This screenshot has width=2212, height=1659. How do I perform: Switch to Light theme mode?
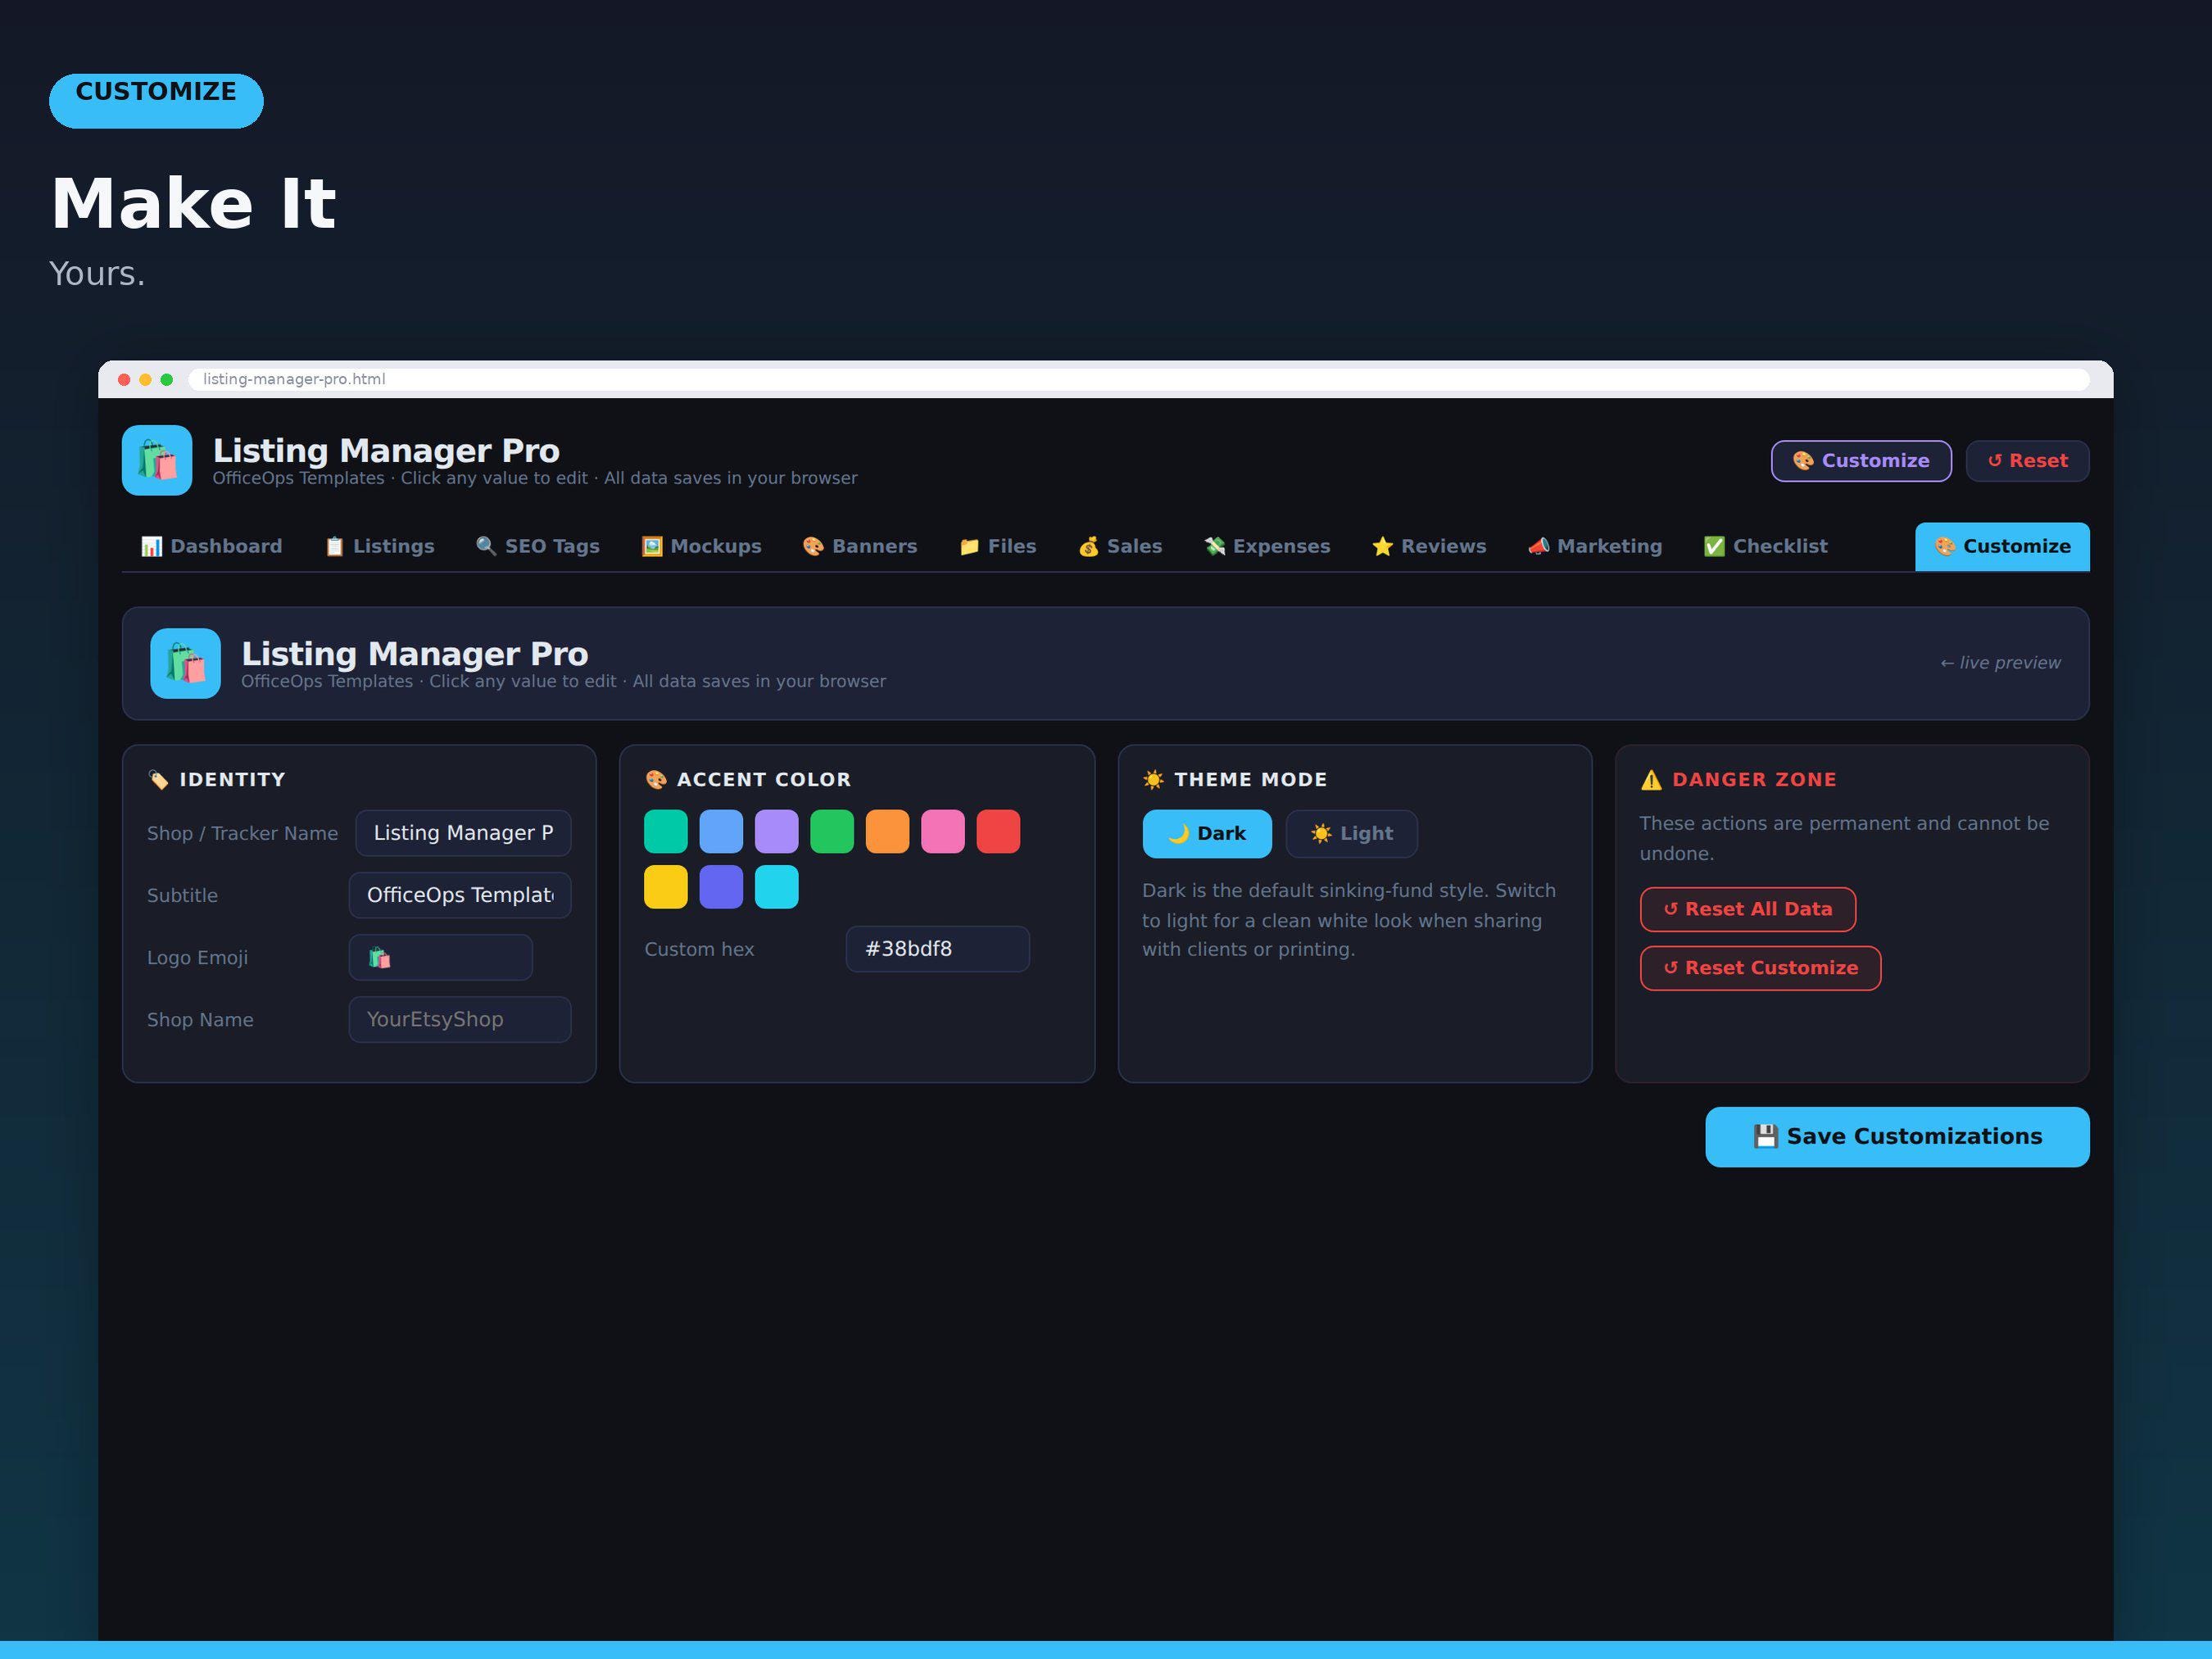[x=1351, y=834]
